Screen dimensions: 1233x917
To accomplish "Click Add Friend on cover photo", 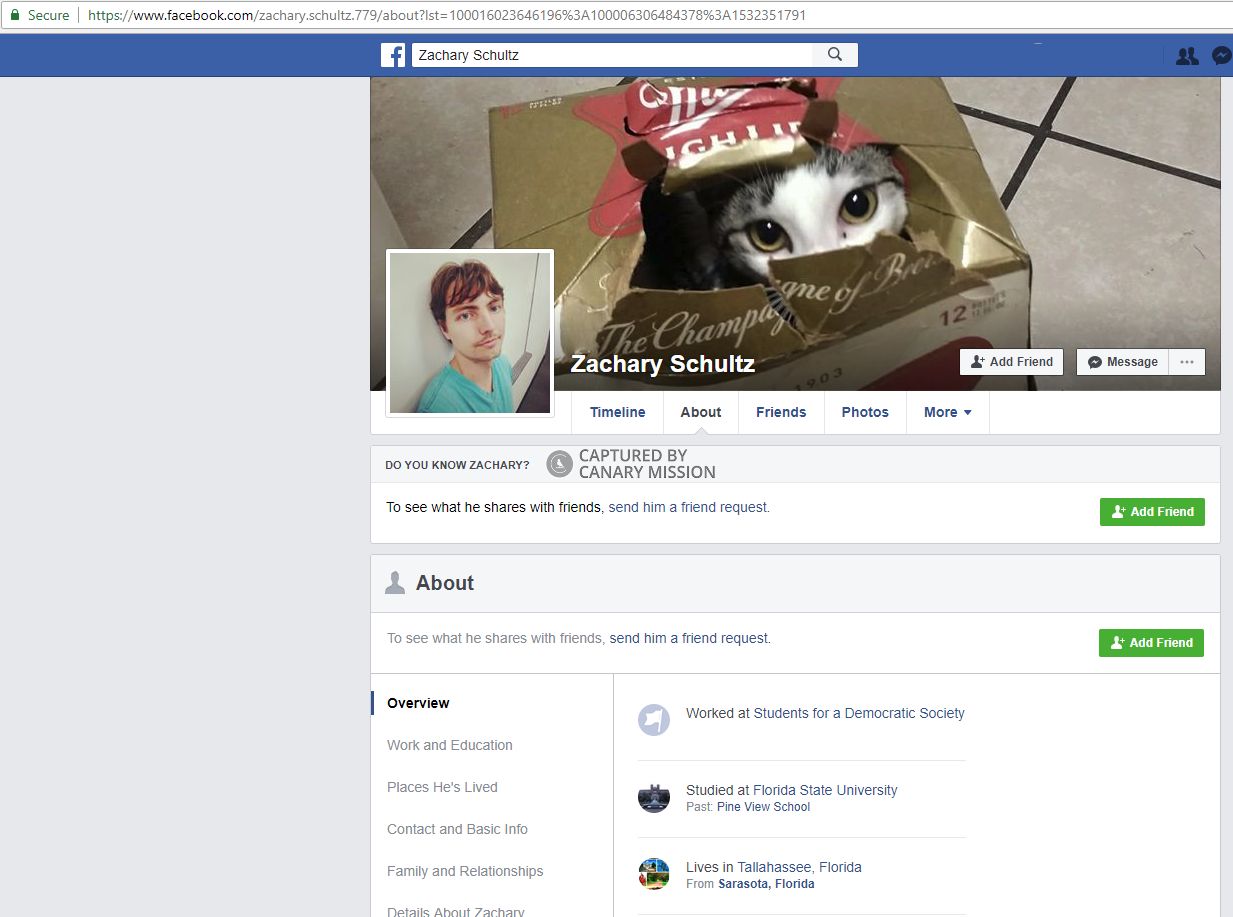I will coord(1012,362).
